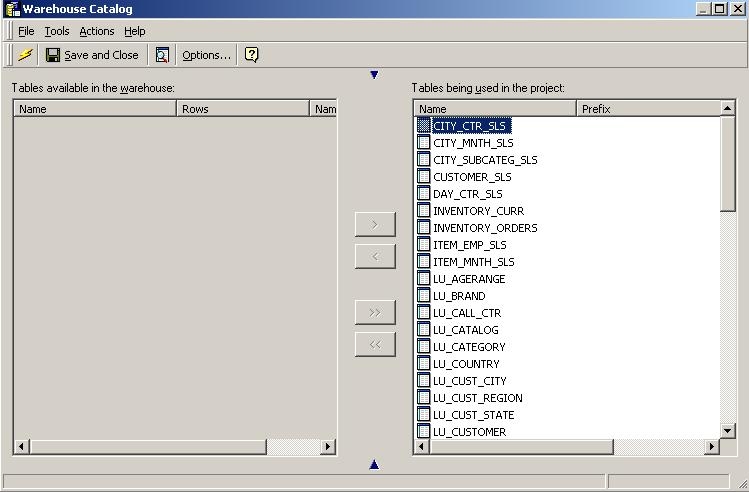The image size is (749, 492).
Task: Click the table icon beside INVENTORY_CURR
Action: point(424,211)
